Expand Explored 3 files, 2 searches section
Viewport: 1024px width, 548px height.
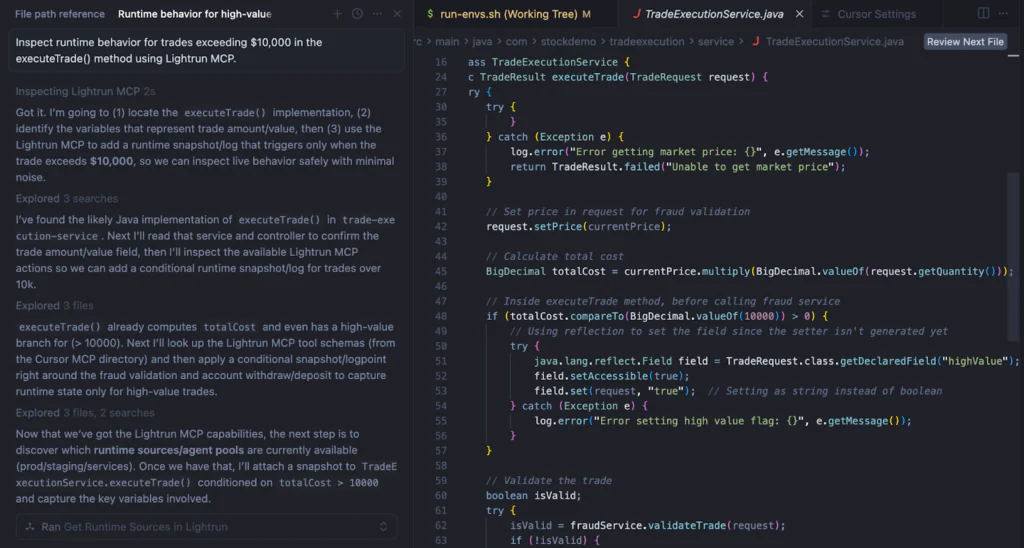[85, 413]
